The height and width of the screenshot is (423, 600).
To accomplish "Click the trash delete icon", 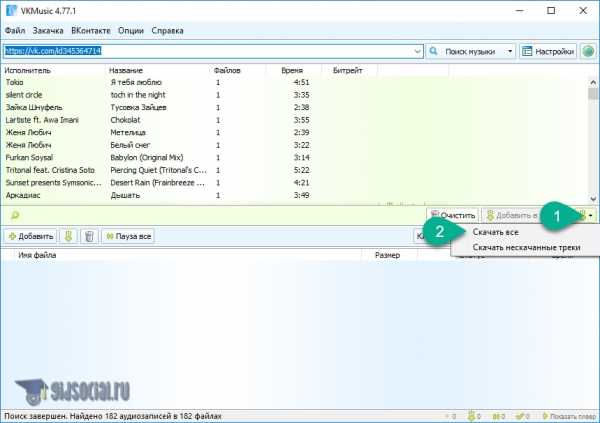I will [x=89, y=237].
